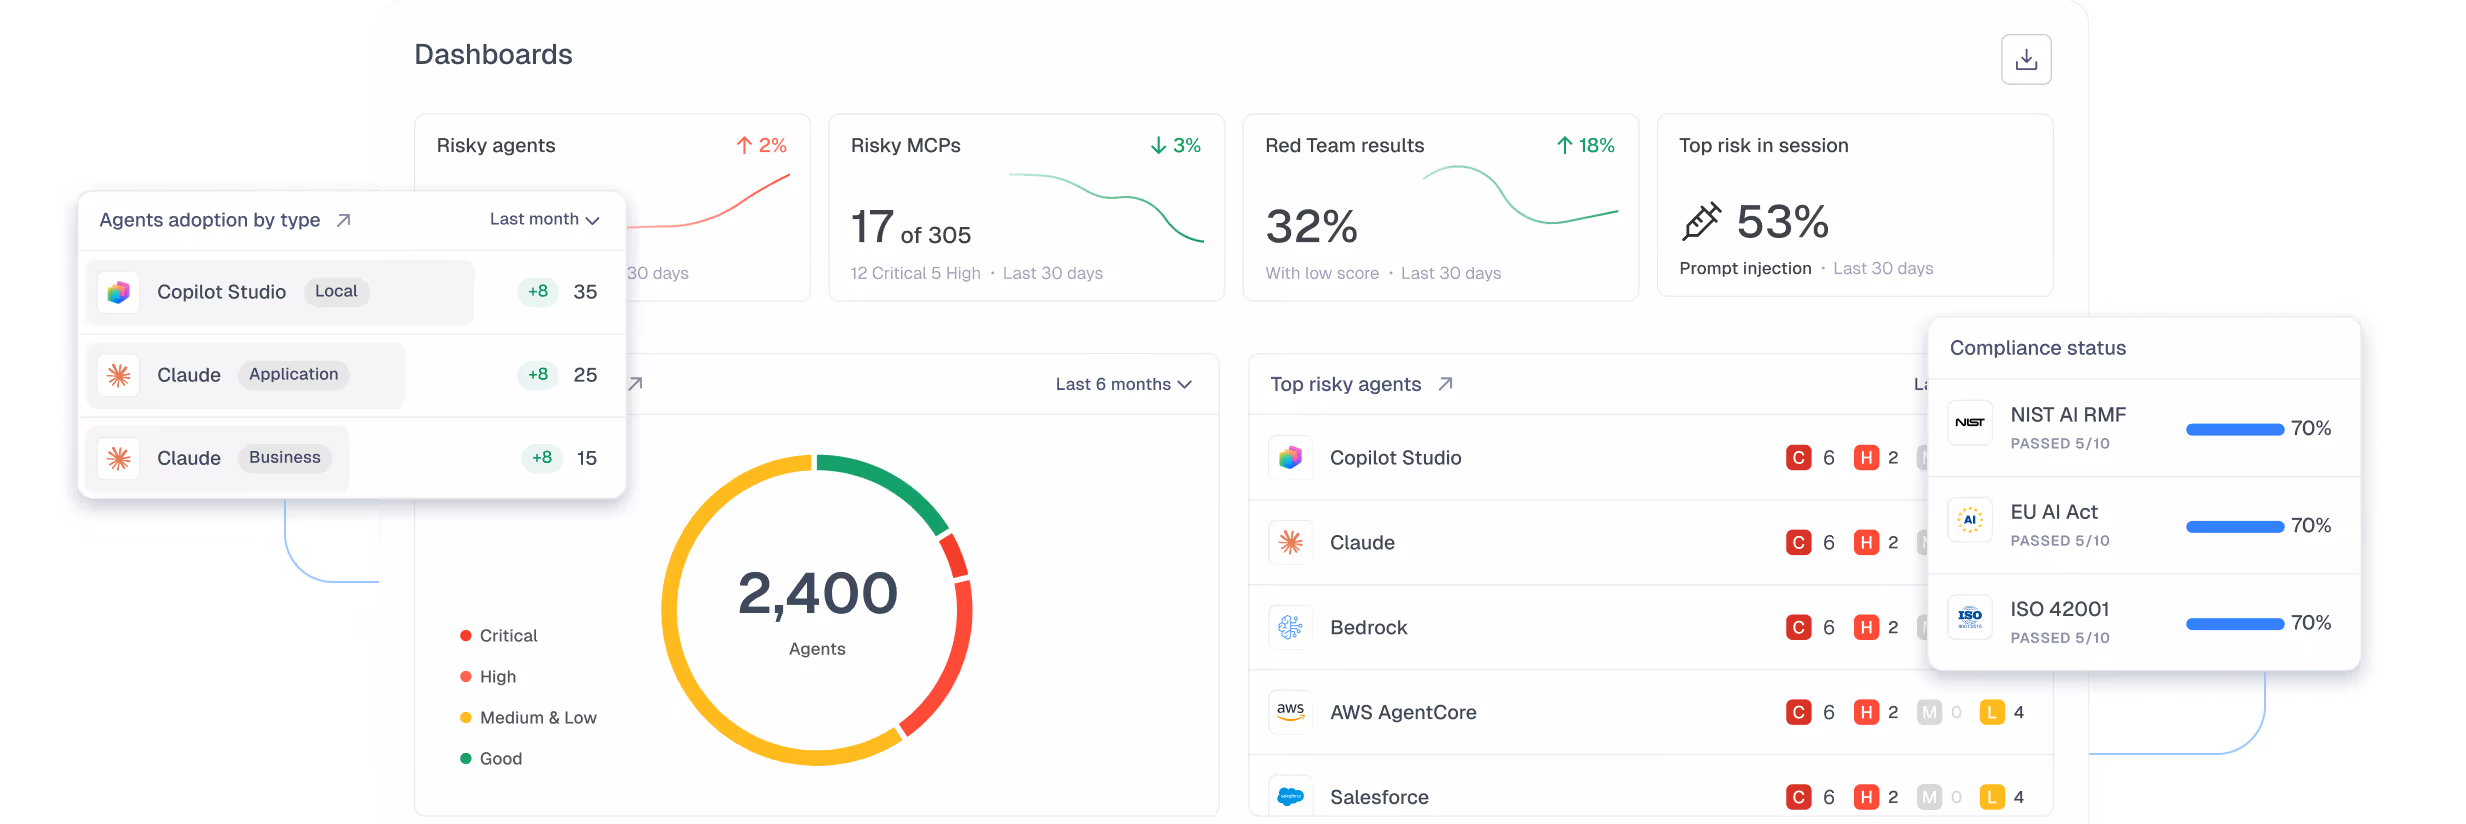Image resolution: width=2466 pixels, height=824 pixels.
Task: Open the Risky MCPs card
Action: [1027, 207]
